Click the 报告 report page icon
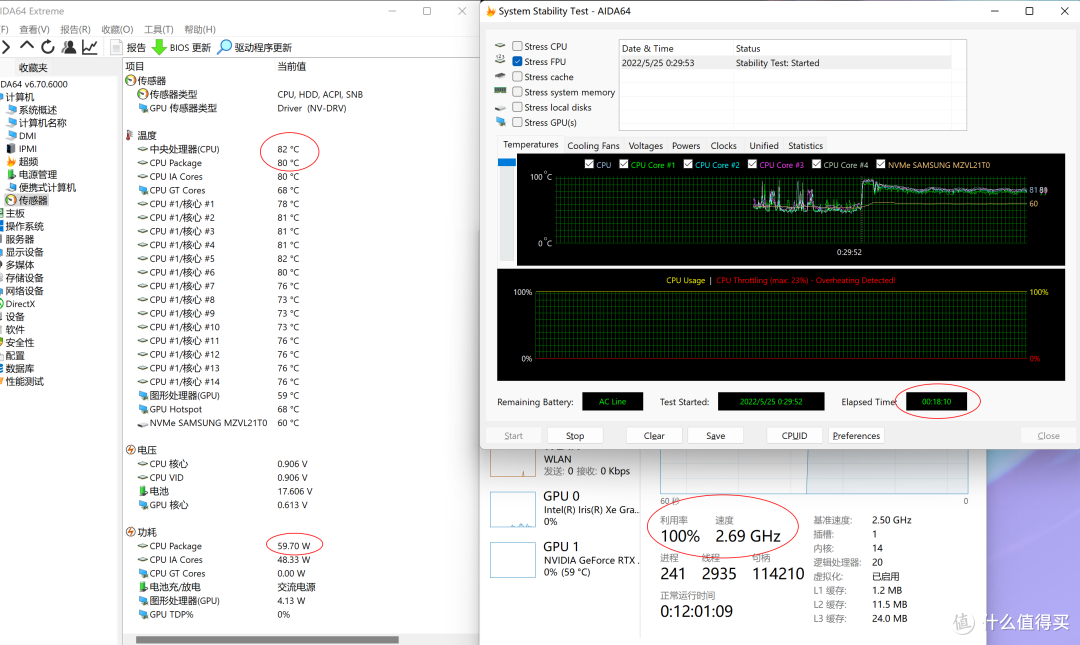 pyautogui.click(x=116, y=47)
